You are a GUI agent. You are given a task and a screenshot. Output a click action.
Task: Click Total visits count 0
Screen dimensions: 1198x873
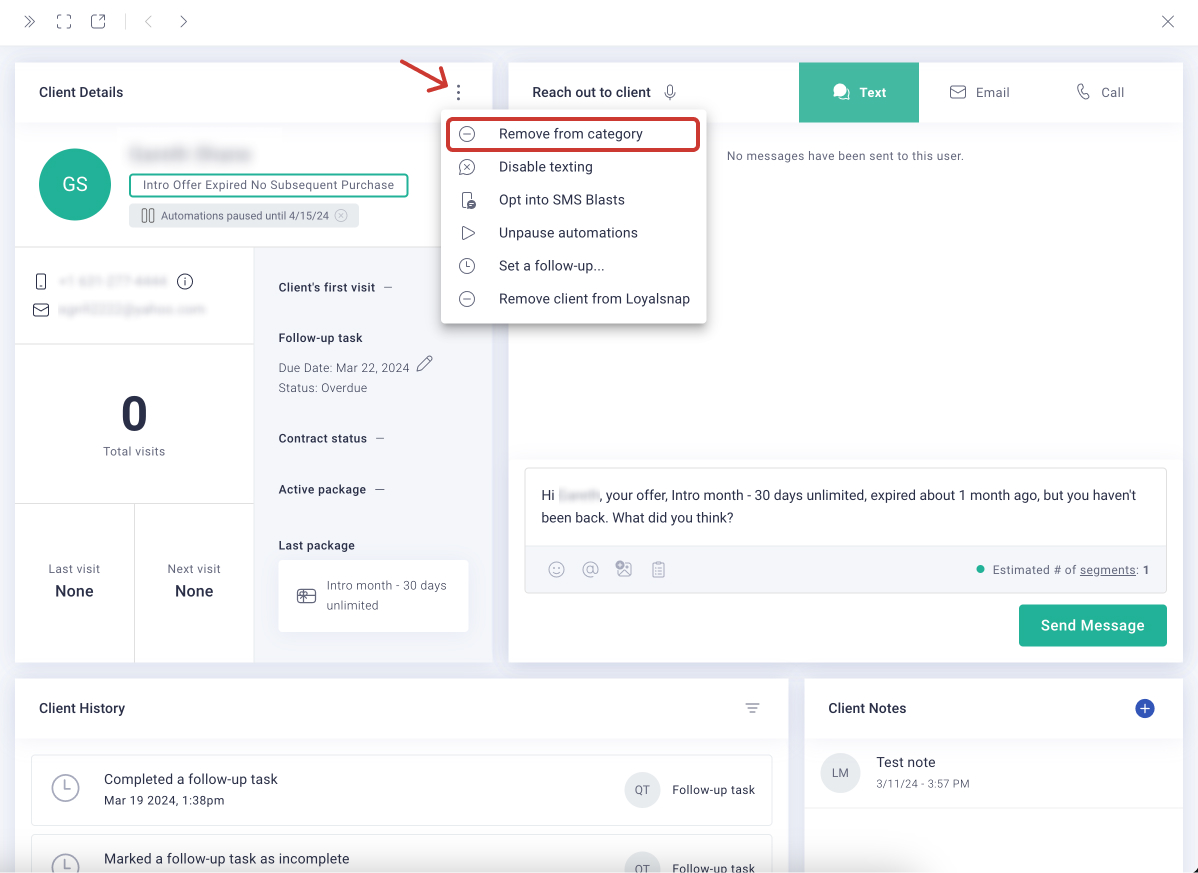pos(134,413)
